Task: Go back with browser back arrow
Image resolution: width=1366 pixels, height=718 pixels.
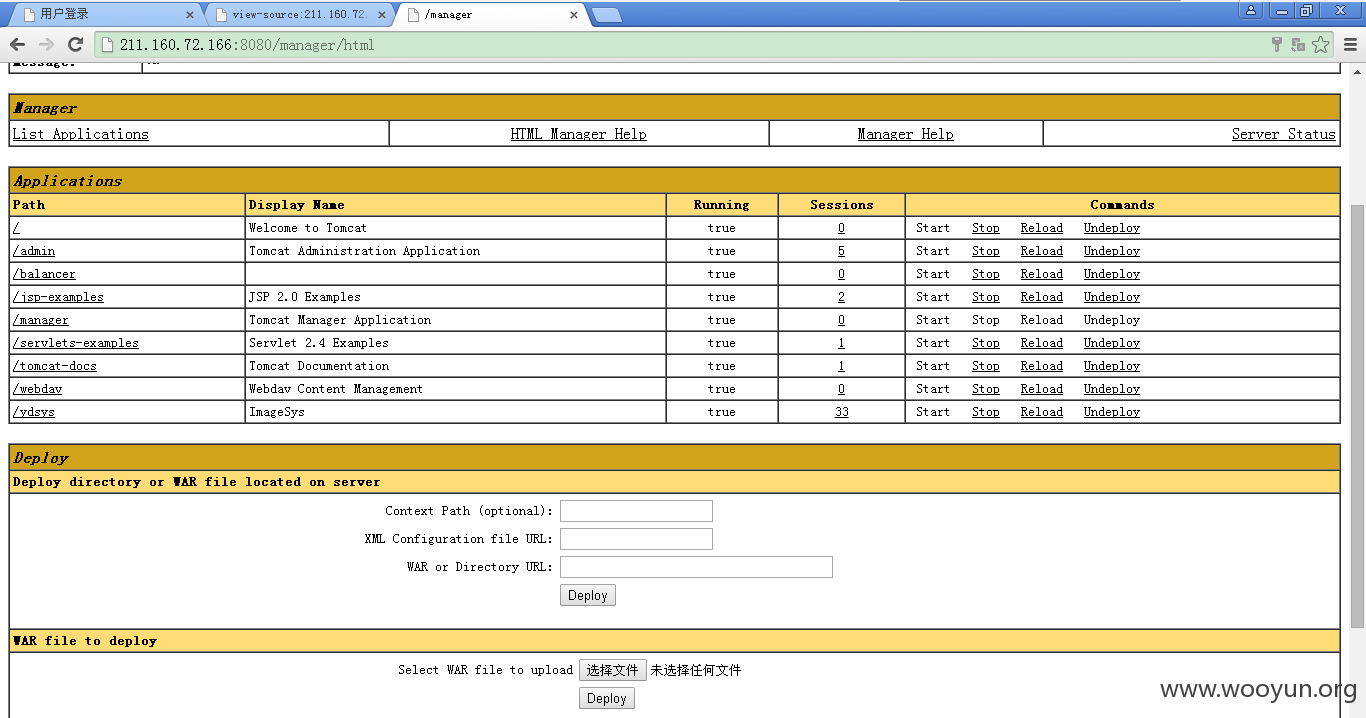Action: [17, 44]
